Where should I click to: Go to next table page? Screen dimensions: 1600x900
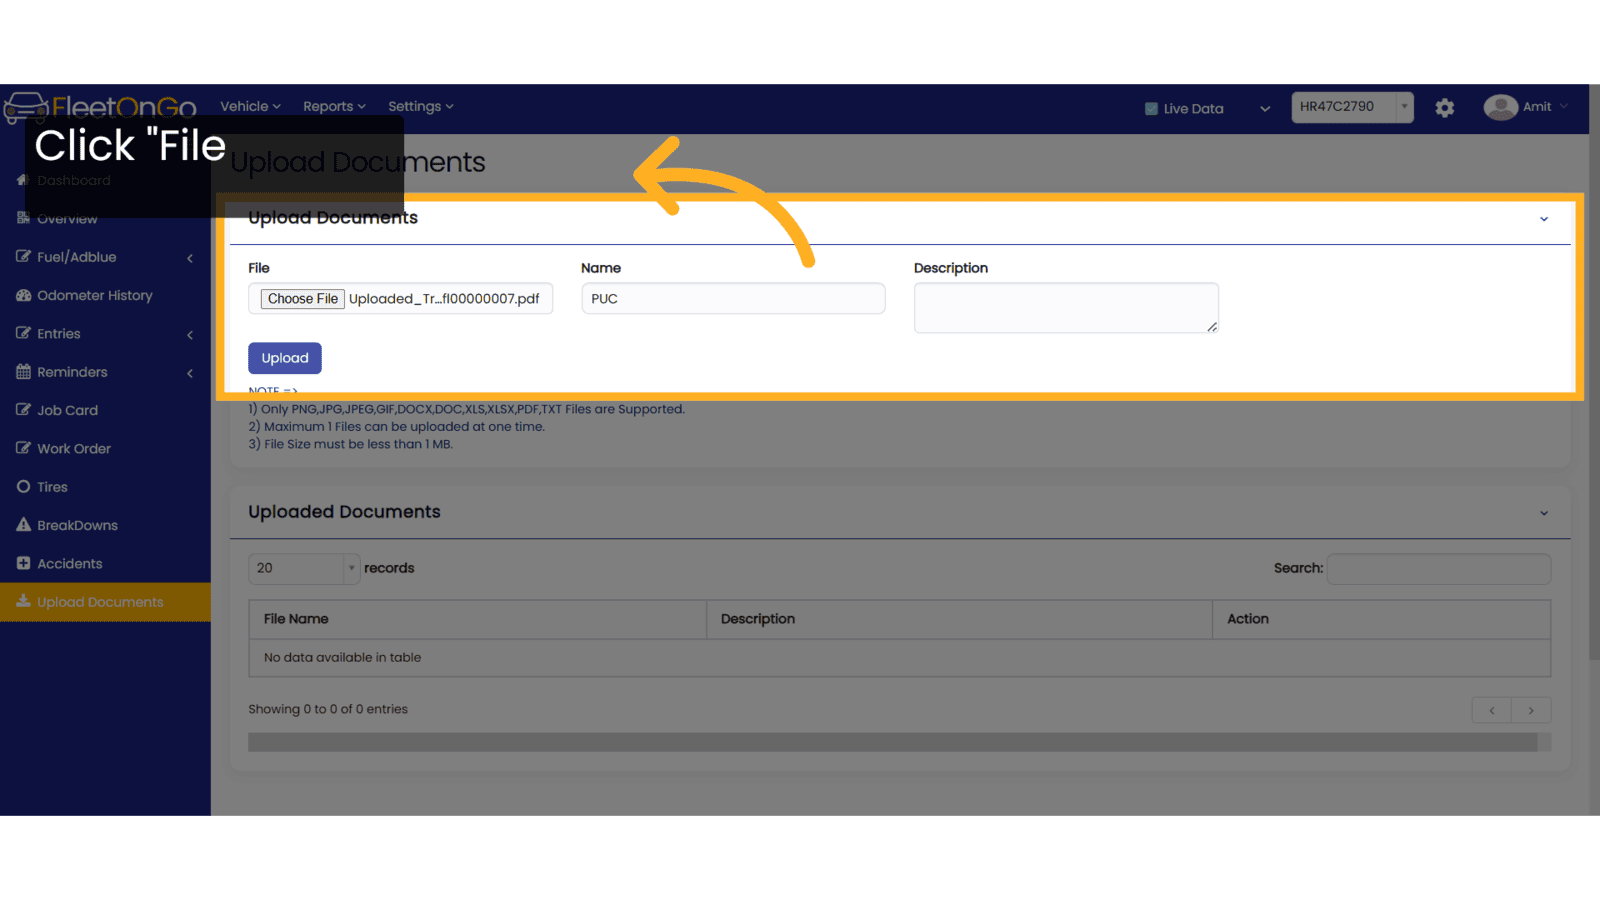[1531, 710]
